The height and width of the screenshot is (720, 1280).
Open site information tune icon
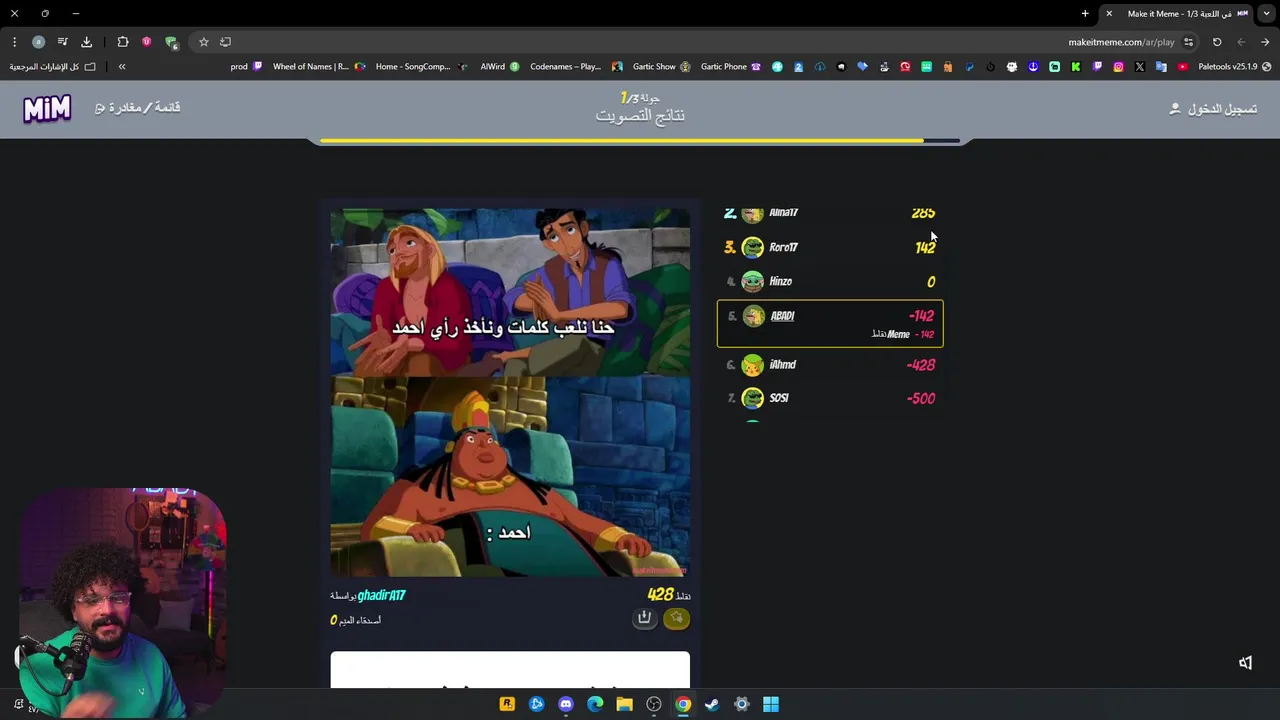point(1188,42)
